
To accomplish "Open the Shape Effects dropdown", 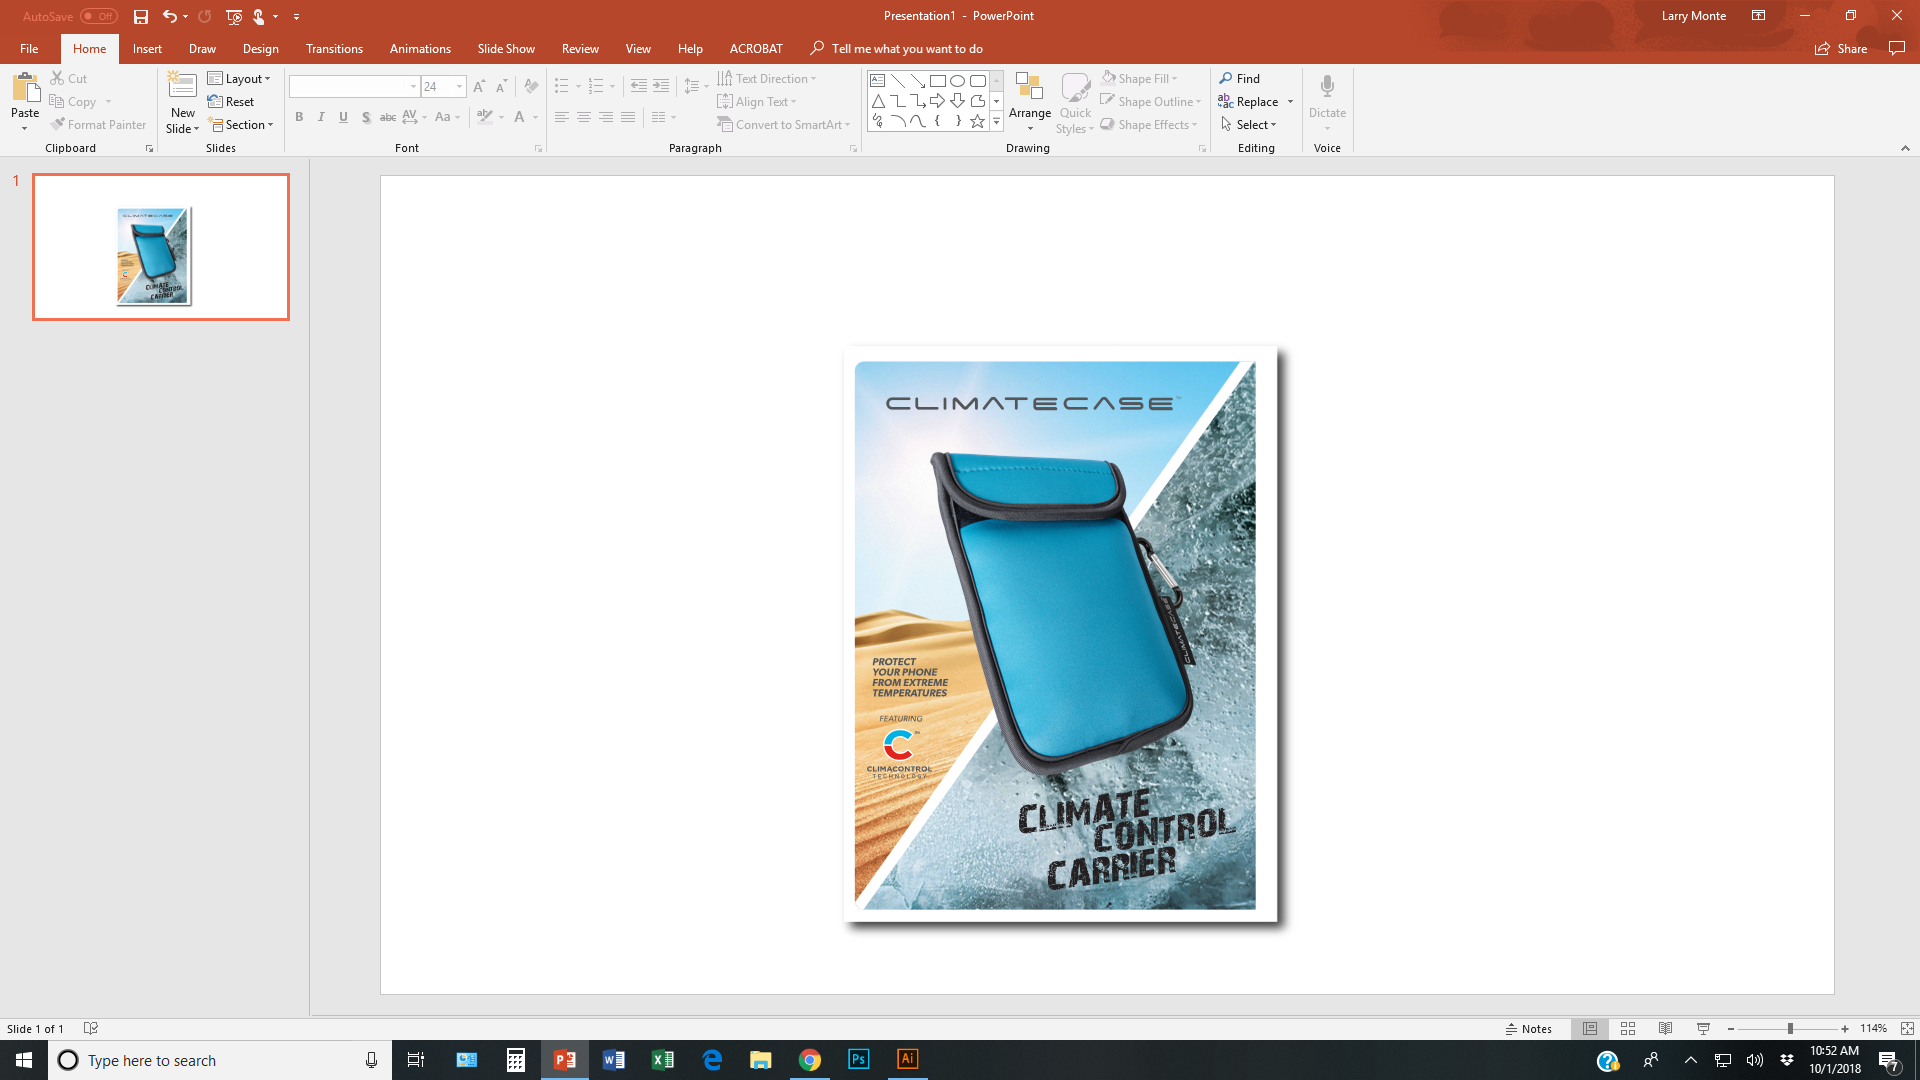I will pyautogui.click(x=1149, y=124).
